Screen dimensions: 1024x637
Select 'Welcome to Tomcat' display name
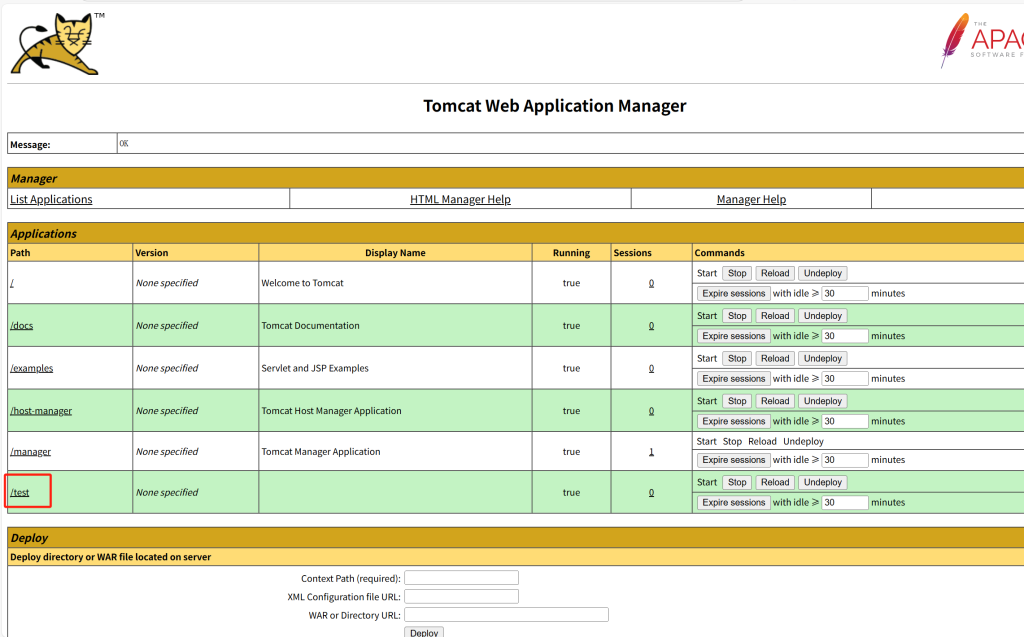point(302,283)
